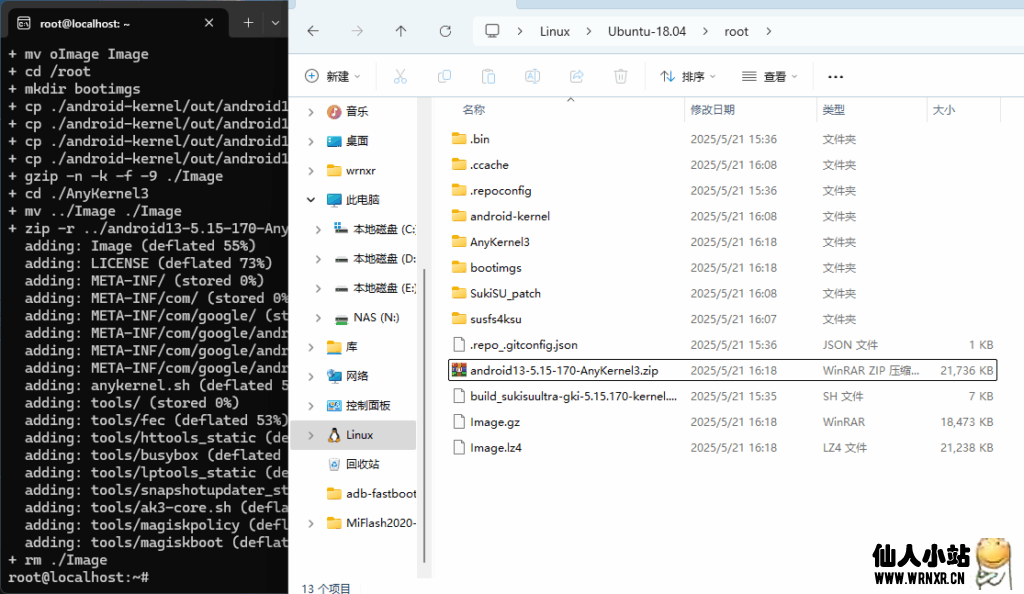Screen dimensions: 1024x594
Task: Close the root@localhost terminal tab
Action: tap(209, 23)
